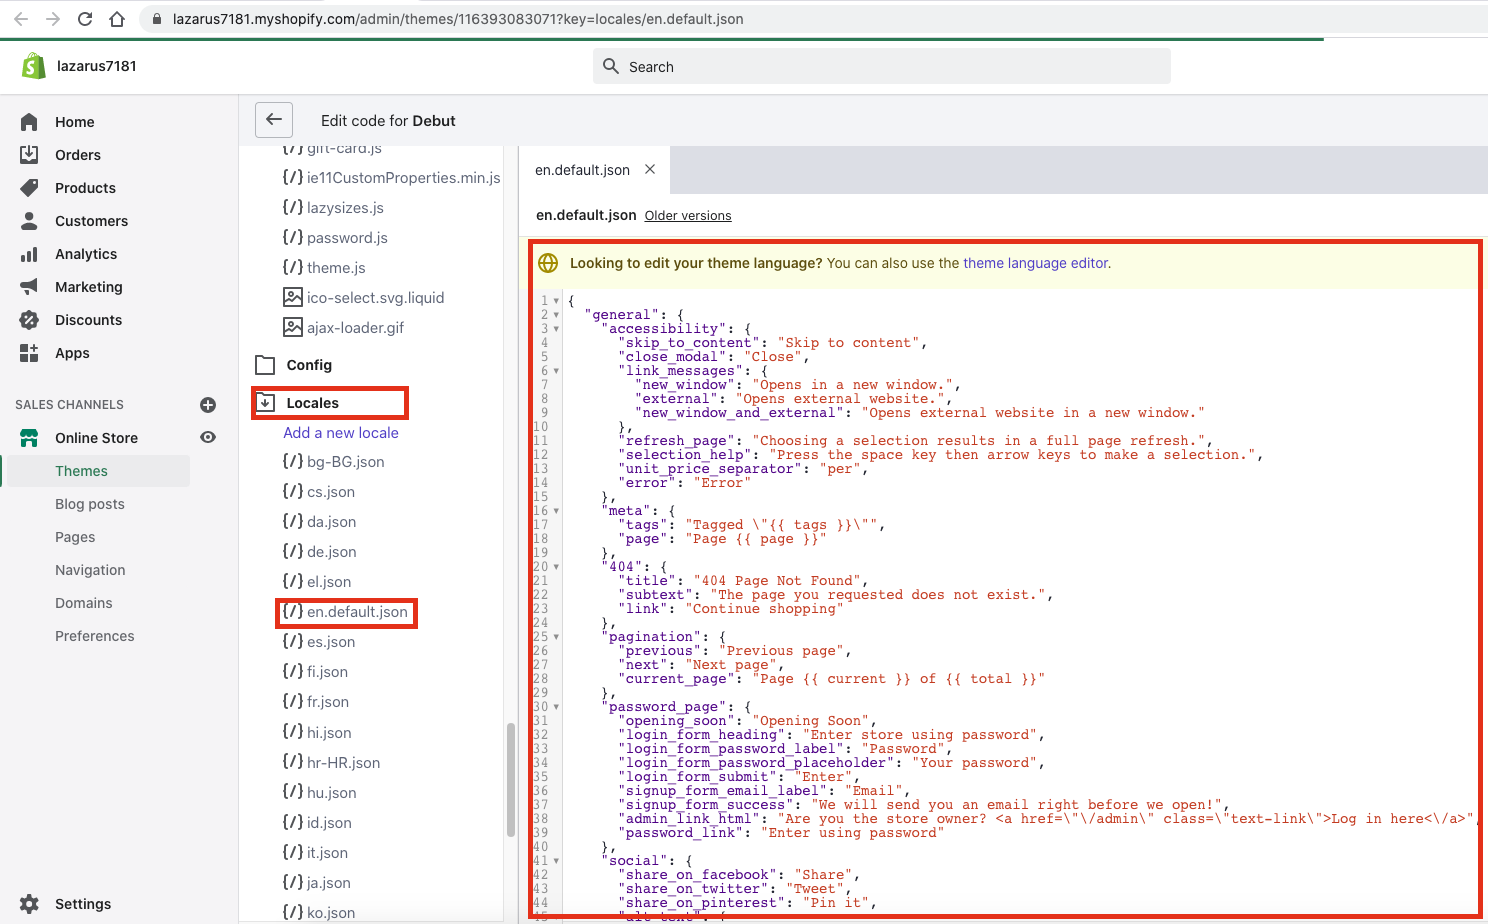View online store using eye icon

pyautogui.click(x=208, y=438)
